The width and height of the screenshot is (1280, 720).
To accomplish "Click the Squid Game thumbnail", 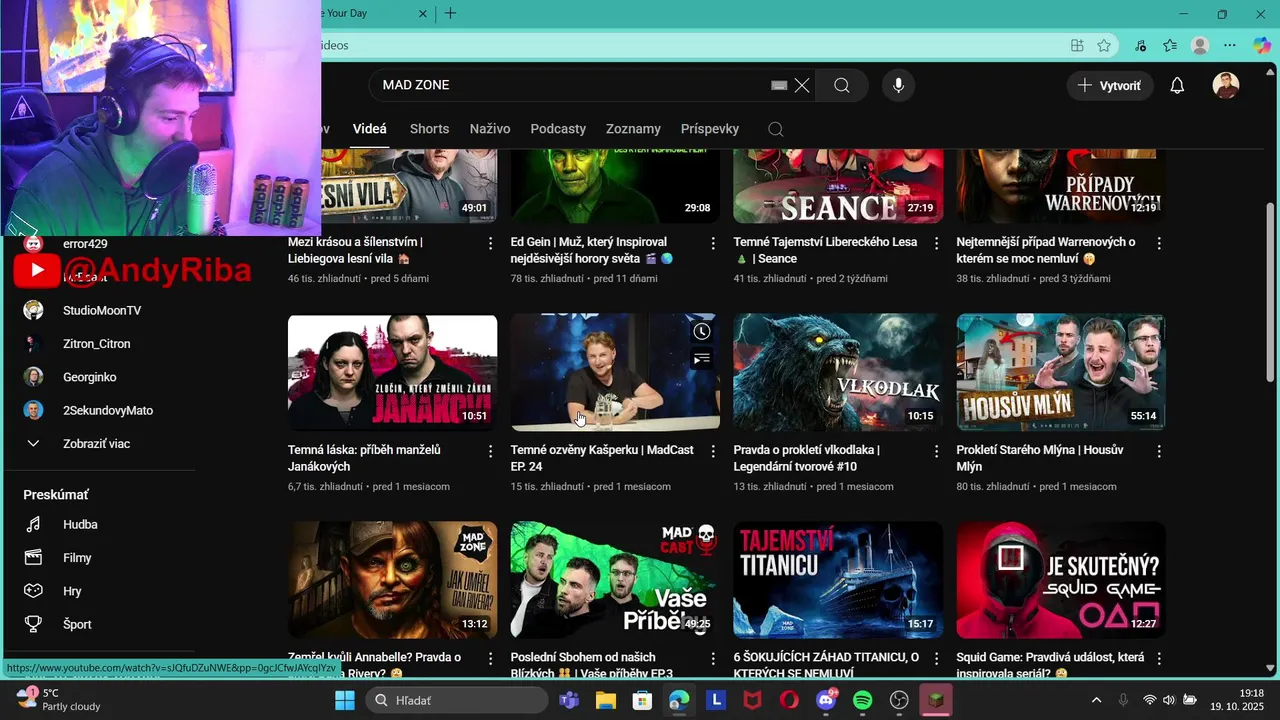I will point(1061,580).
